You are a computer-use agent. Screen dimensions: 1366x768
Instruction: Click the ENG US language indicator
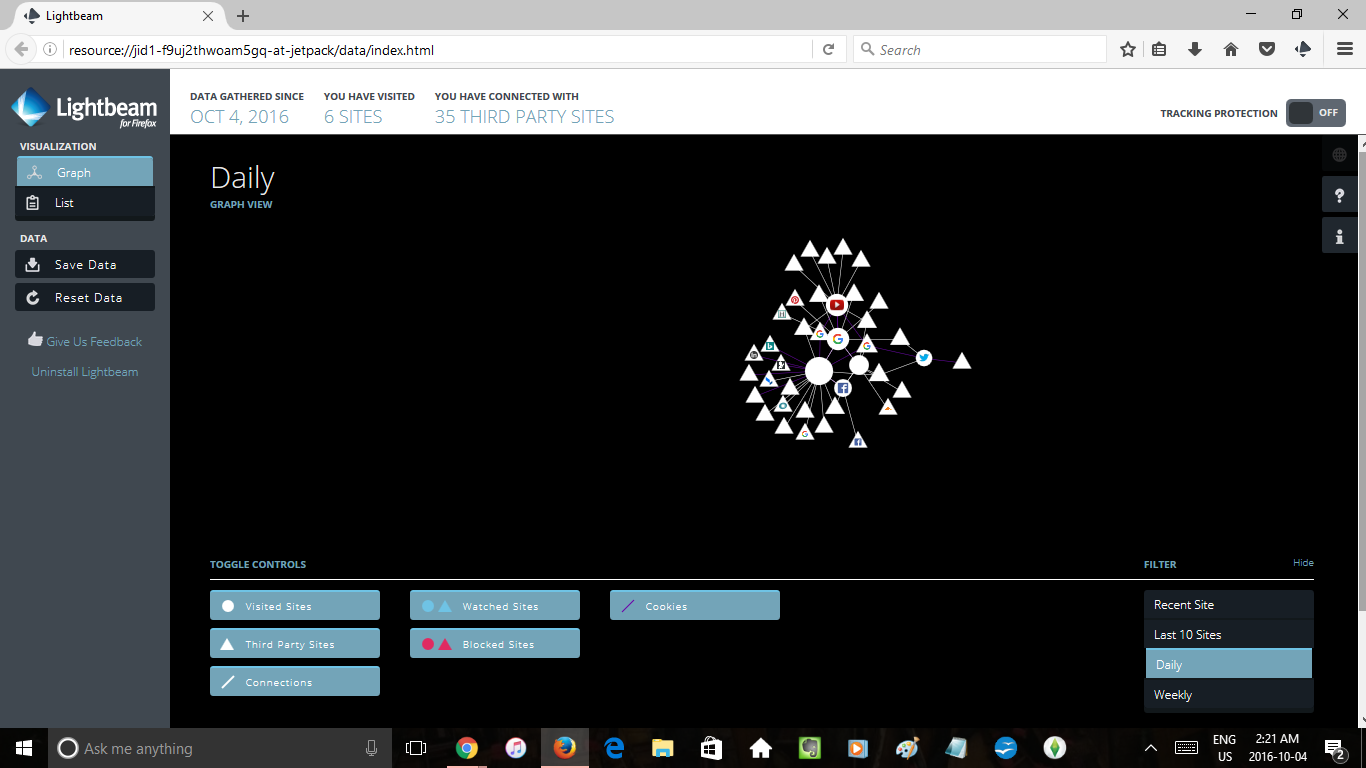pos(1224,748)
